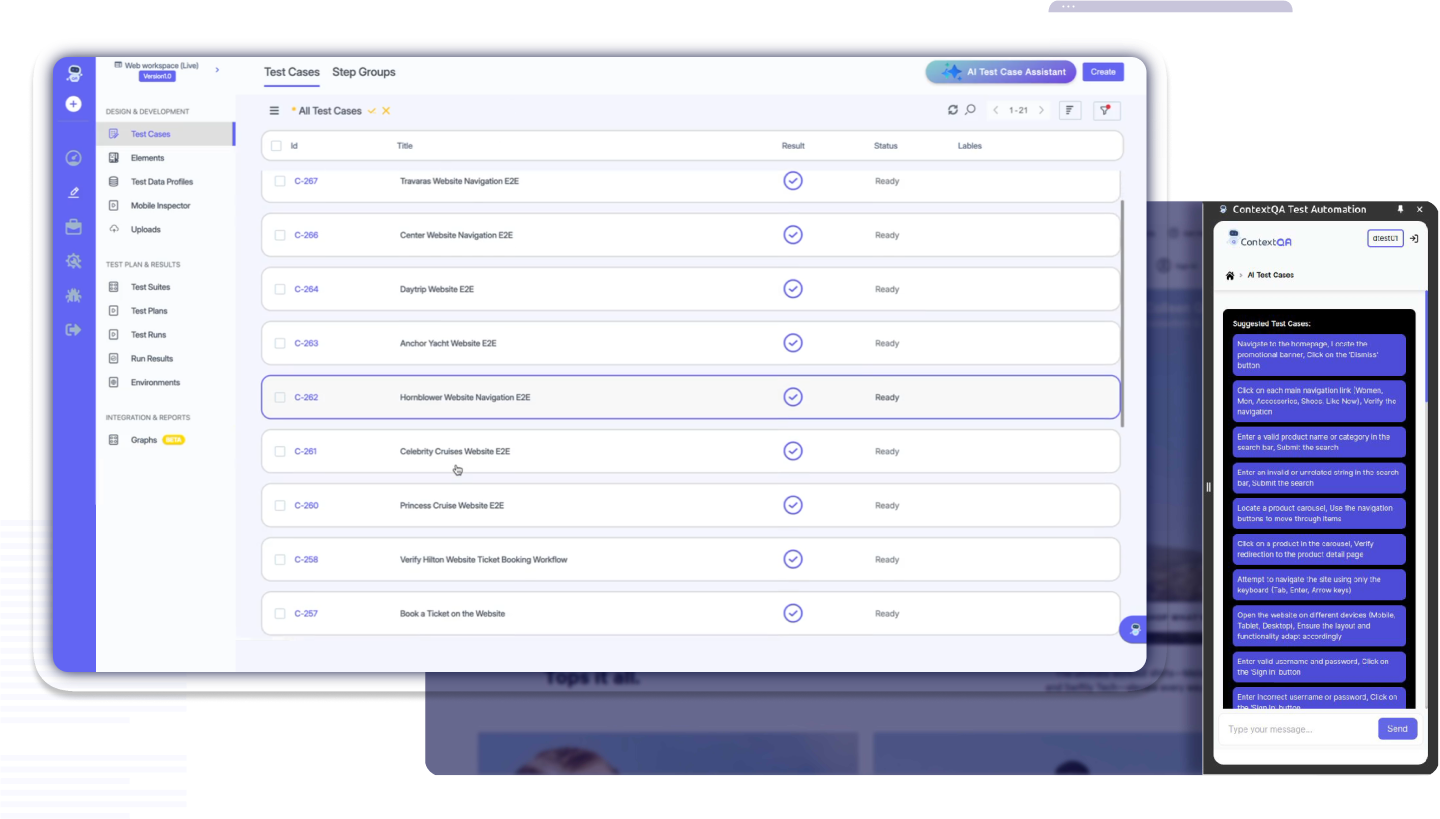Screen dimensions: 1440x819
Task: Check the box for test case C-263
Action: click(x=280, y=343)
